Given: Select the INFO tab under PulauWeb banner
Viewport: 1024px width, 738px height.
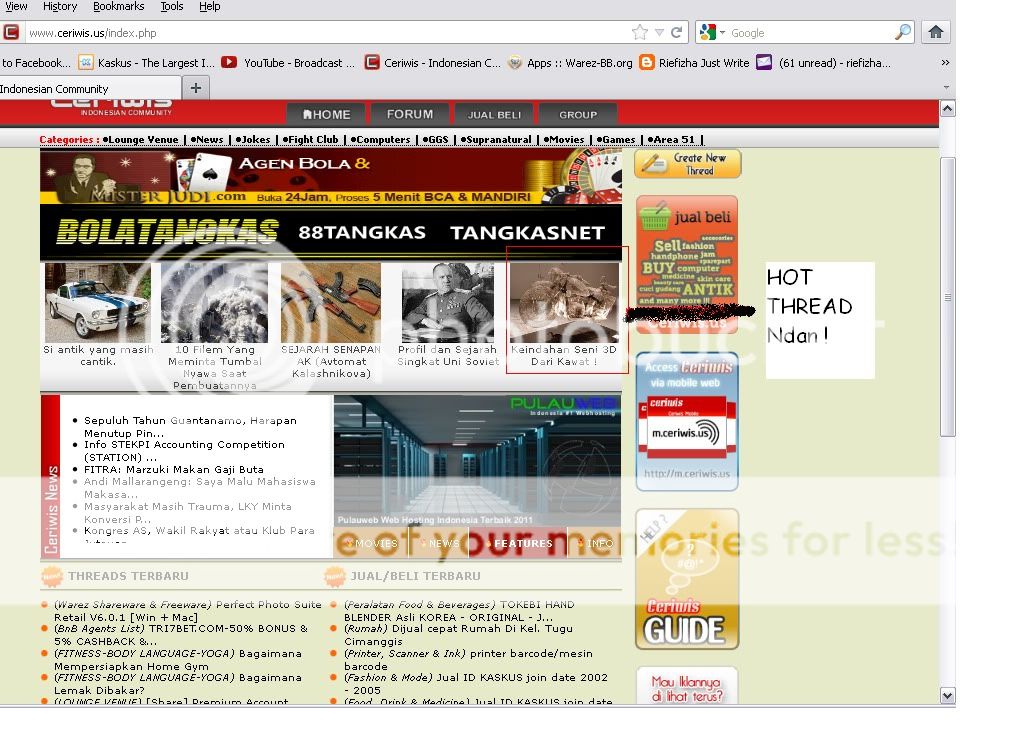Looking at the screenshot, I should click(595, 543).
